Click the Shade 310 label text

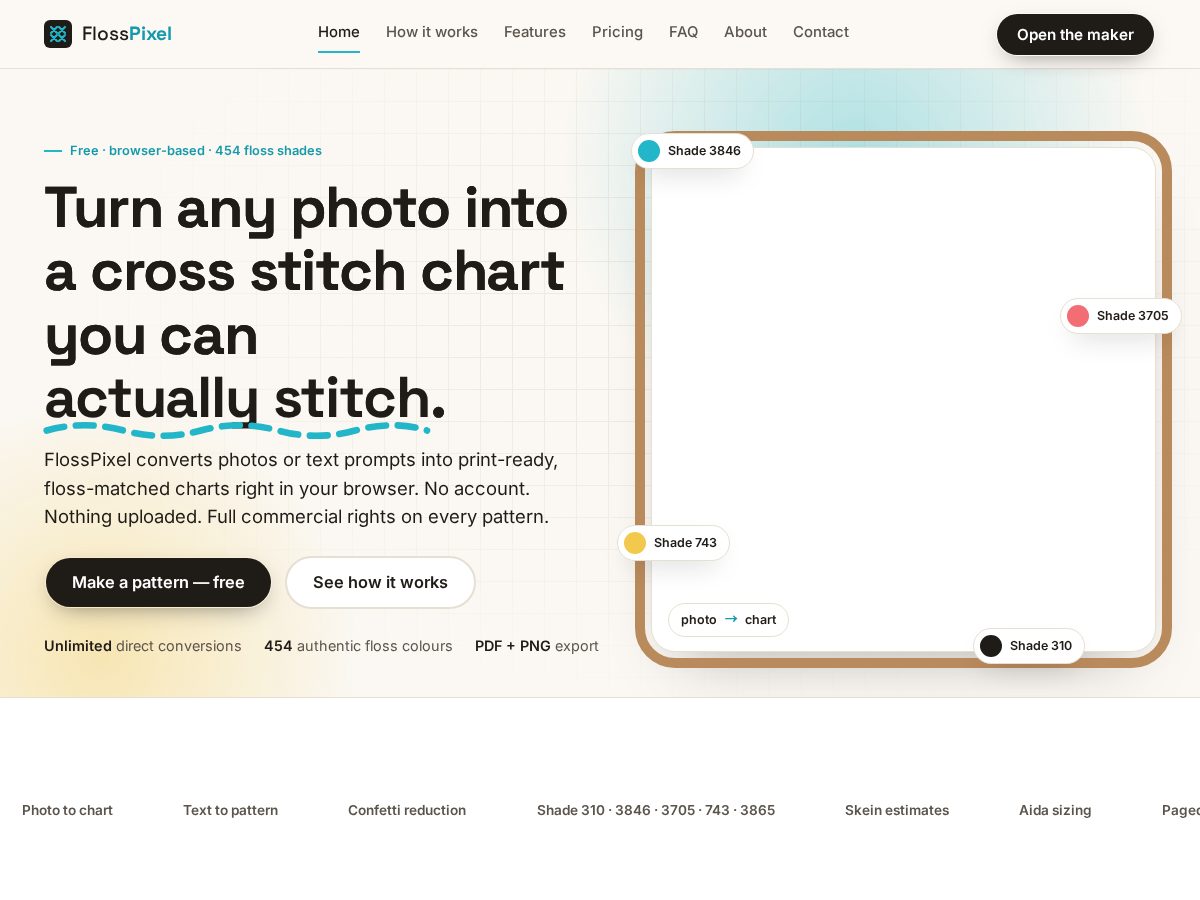(1041, 646)
